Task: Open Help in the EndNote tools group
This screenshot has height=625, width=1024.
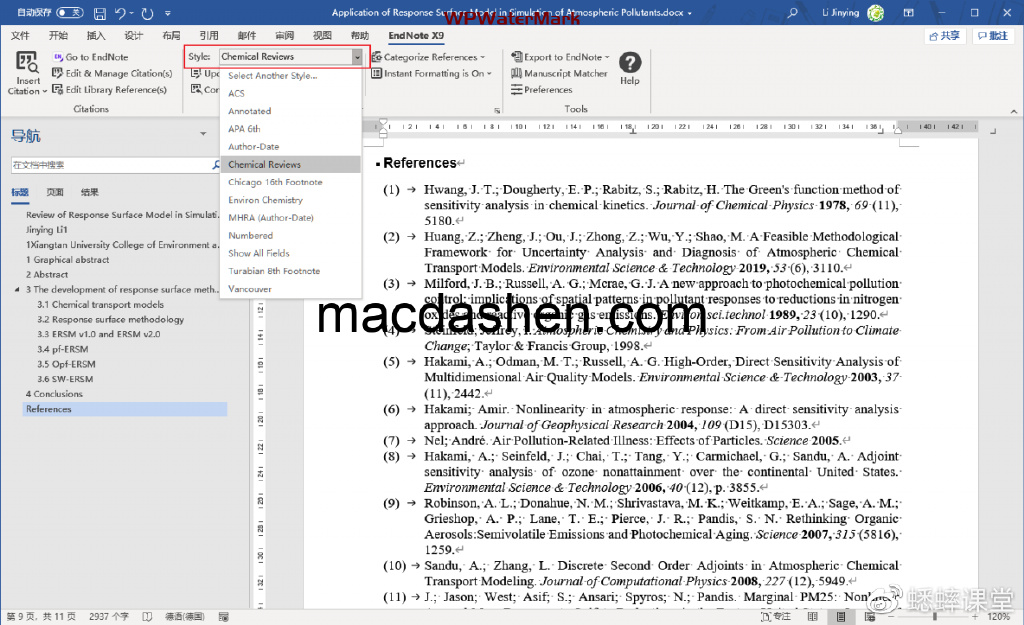Action: tap(629, 68)
